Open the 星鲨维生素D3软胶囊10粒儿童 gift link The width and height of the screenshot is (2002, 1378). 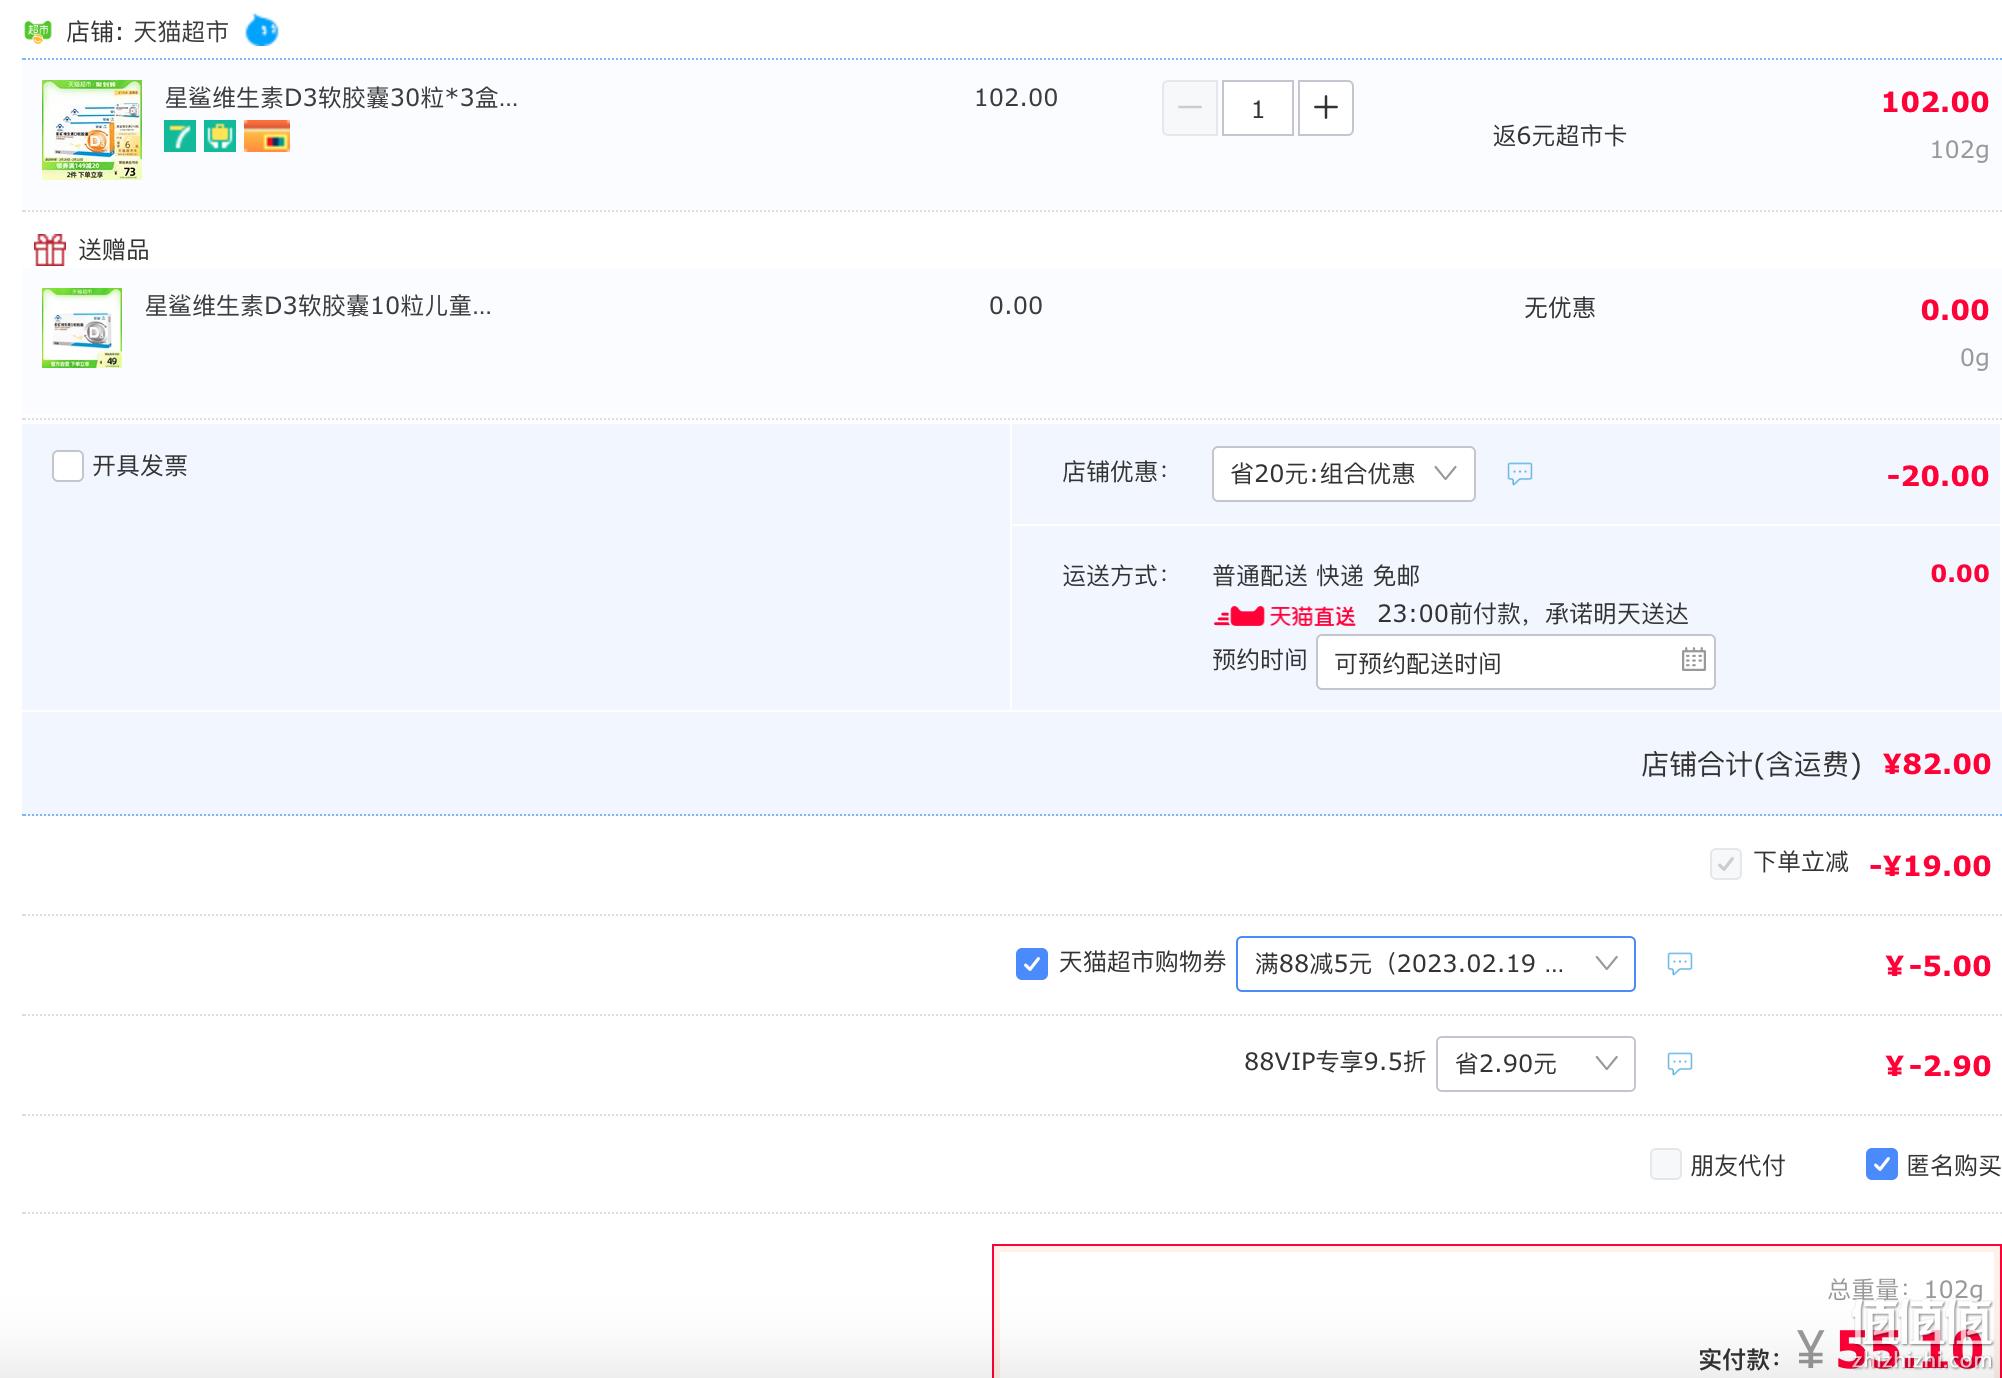pyautogui.click(x=318, y=306)
